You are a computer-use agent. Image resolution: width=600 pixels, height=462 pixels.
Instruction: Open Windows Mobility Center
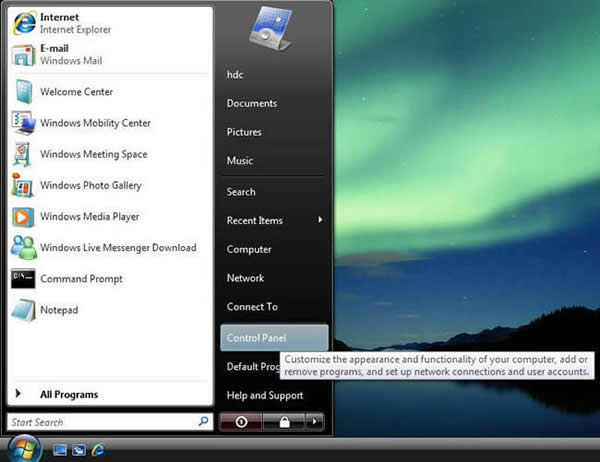pos(95,124)
